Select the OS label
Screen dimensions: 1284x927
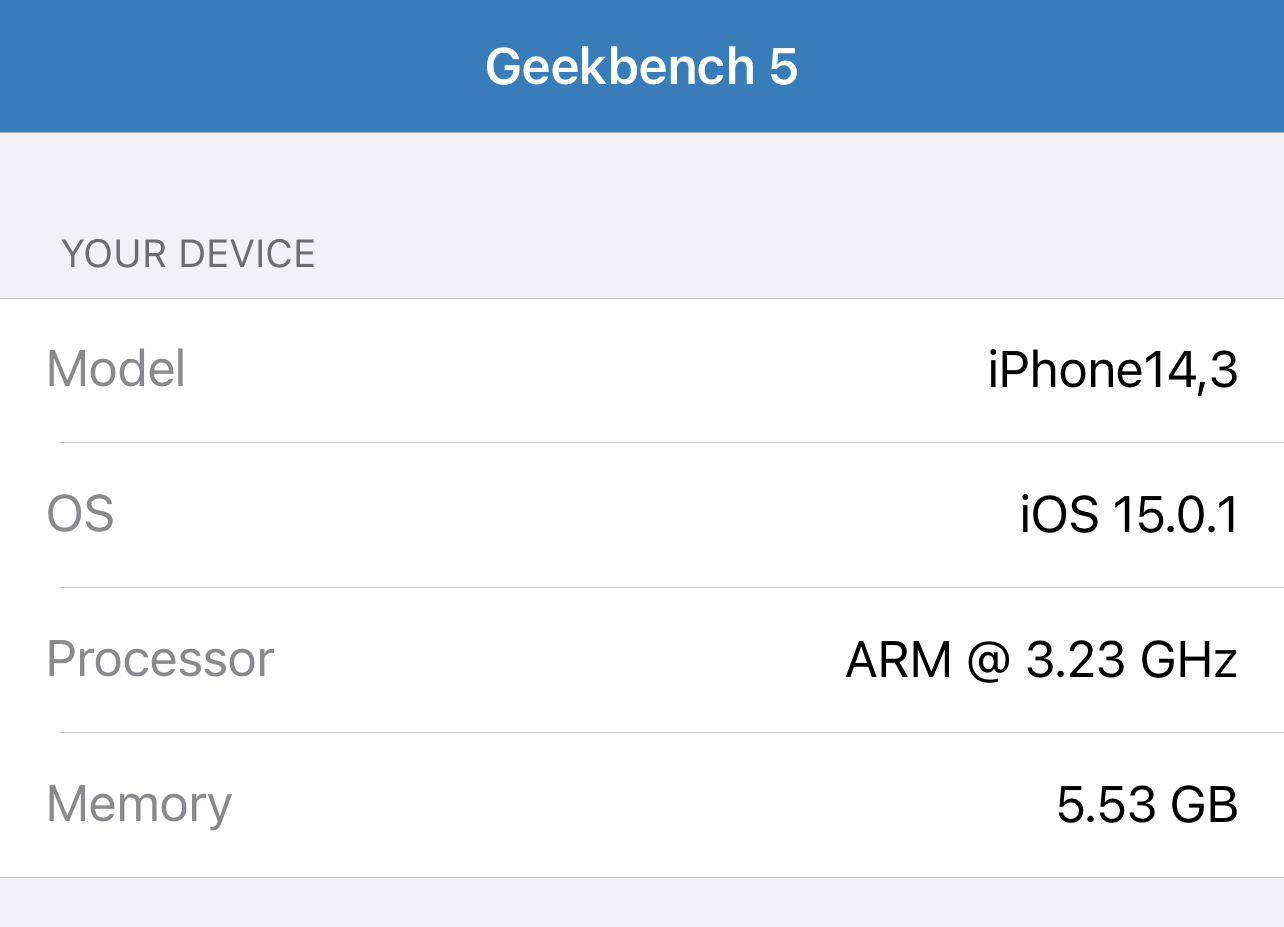point(80,514)
